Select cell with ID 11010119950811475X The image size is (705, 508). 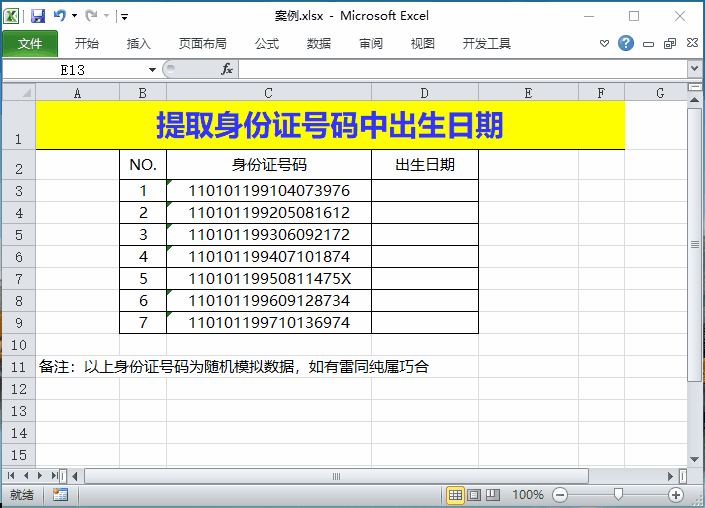[269, 278]
